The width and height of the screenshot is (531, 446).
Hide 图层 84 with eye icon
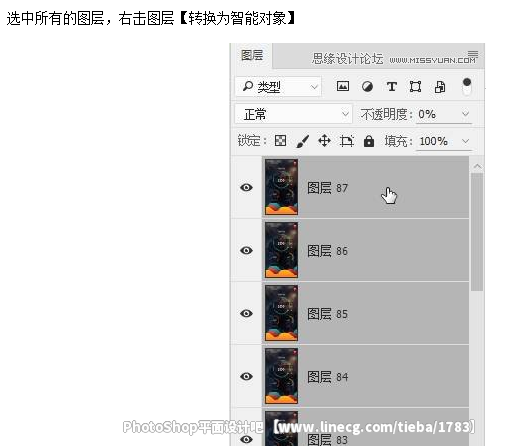pos(247,376)
